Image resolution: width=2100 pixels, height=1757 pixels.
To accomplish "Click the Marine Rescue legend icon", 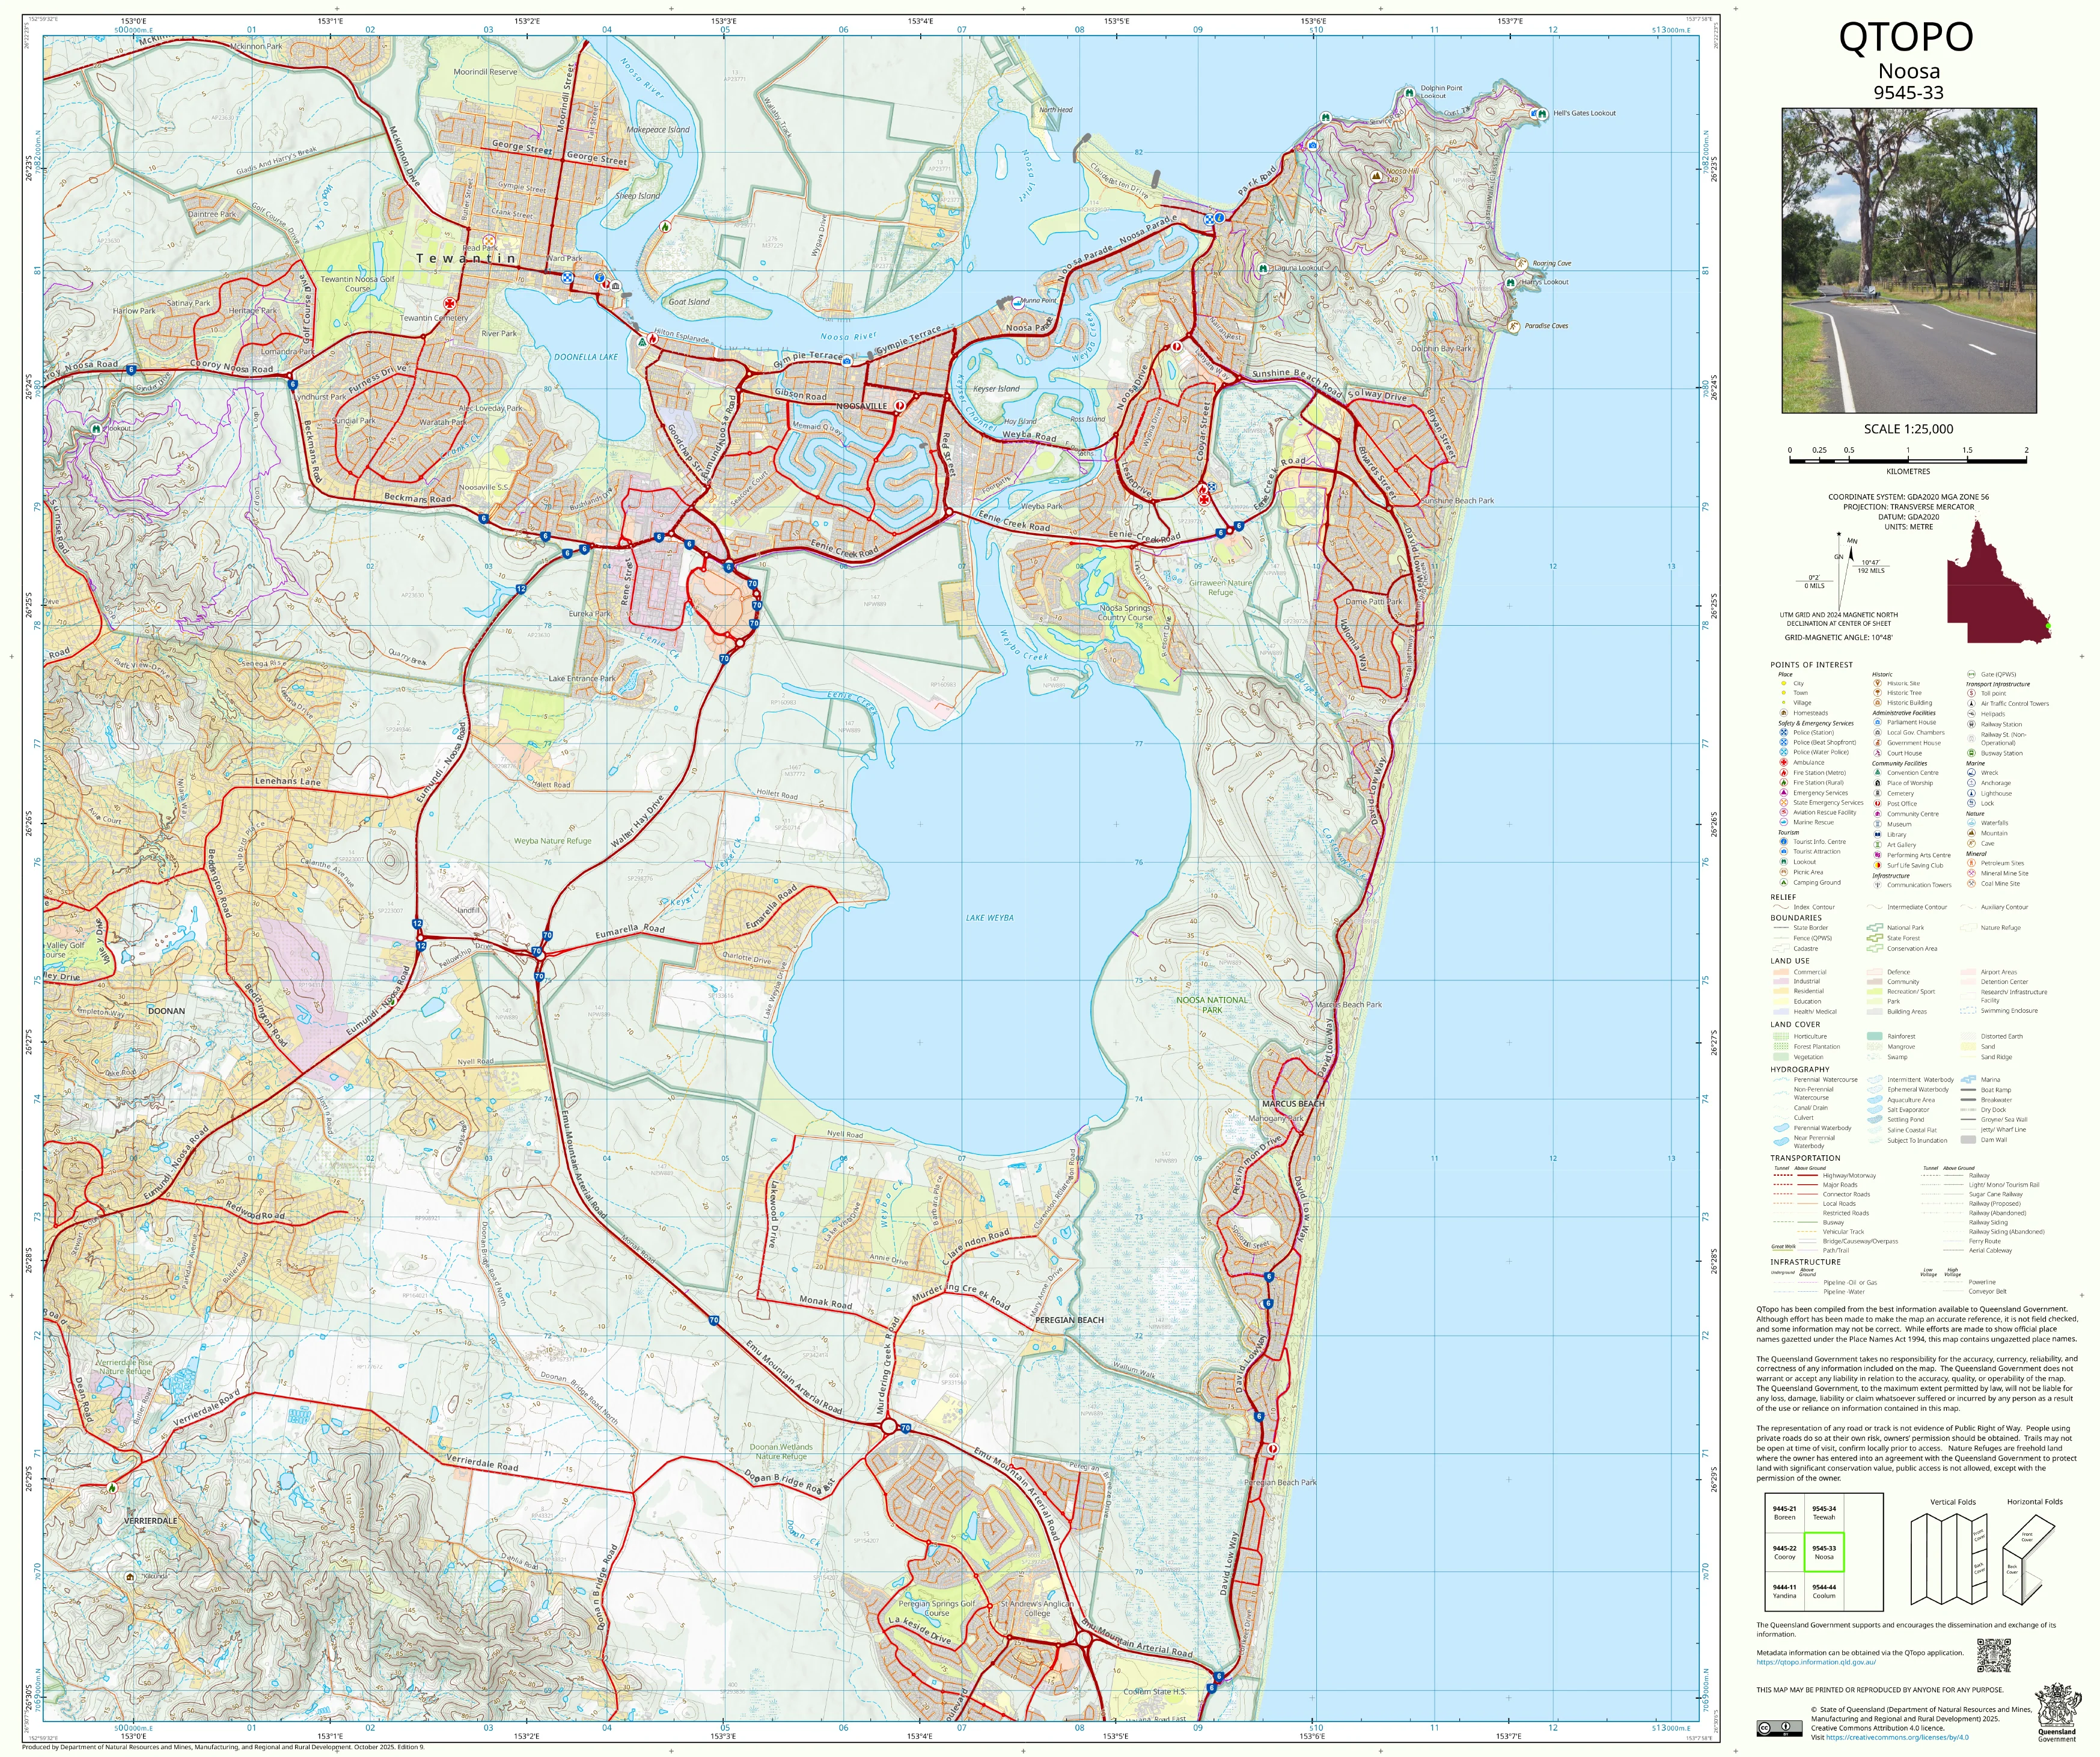I will (x=1783, y=822).
